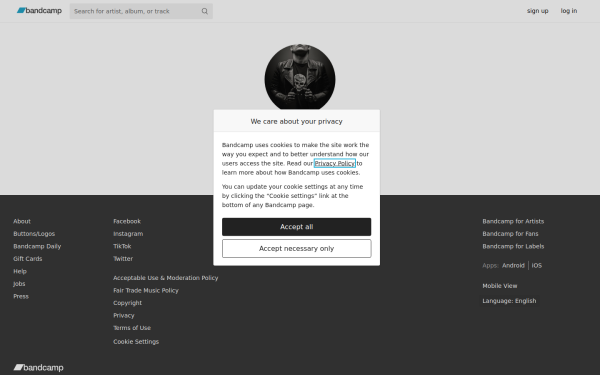Open the Copyright link
The image size is (600, 375).
tap(127, 303)
